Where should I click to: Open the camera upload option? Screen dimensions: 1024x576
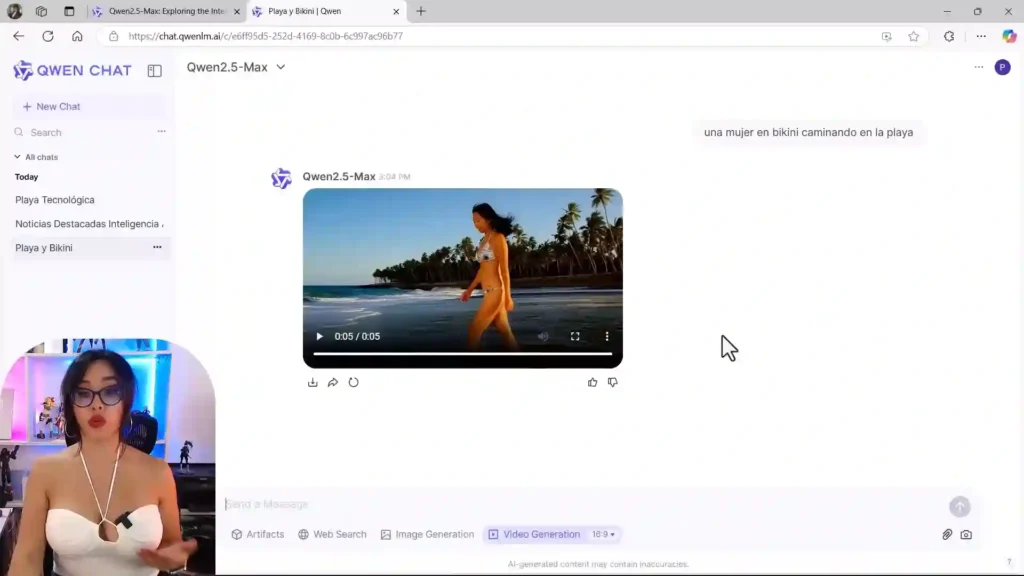(x=966, y=535)
